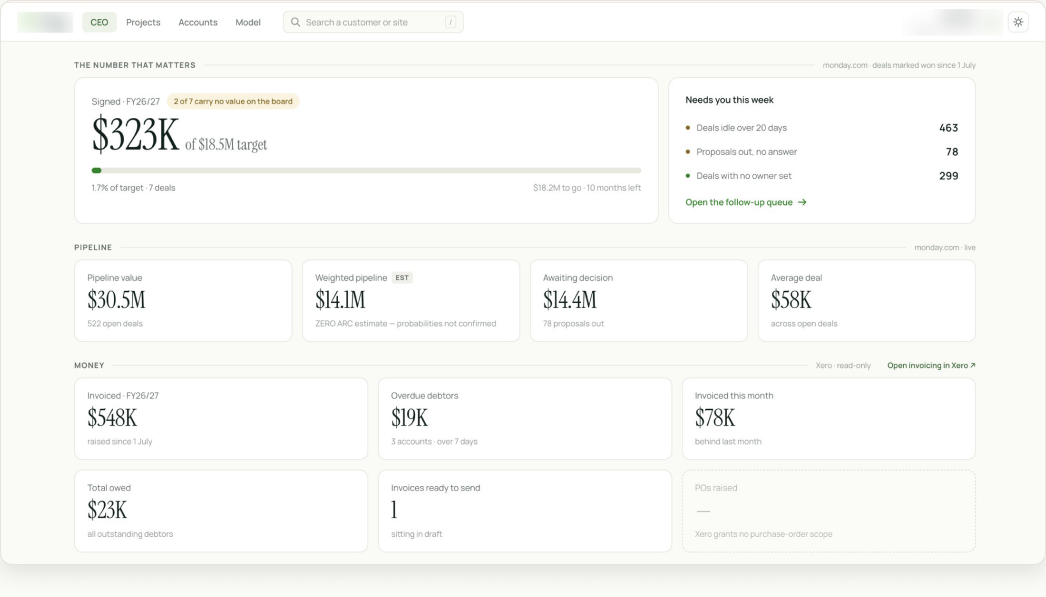1046x597 pixels.
Task: Open the Total owed card
Action: coord(221,511)
